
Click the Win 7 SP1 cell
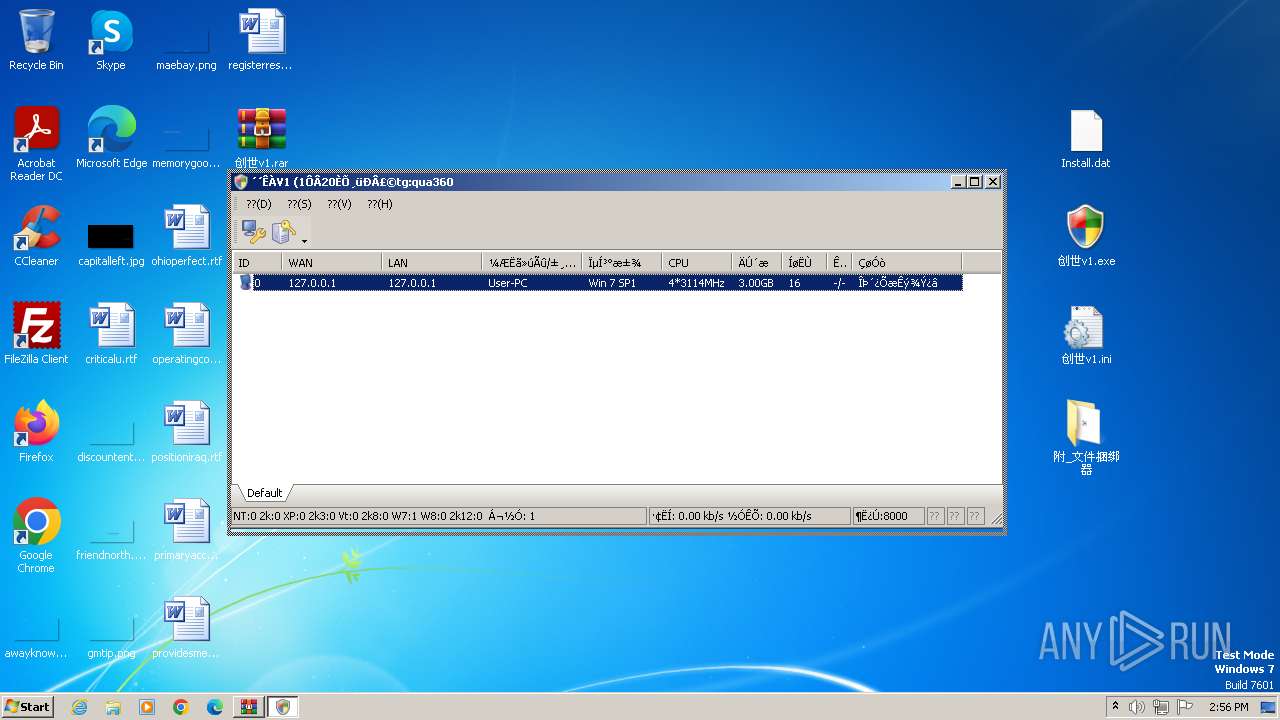click(x=612, y=283)
